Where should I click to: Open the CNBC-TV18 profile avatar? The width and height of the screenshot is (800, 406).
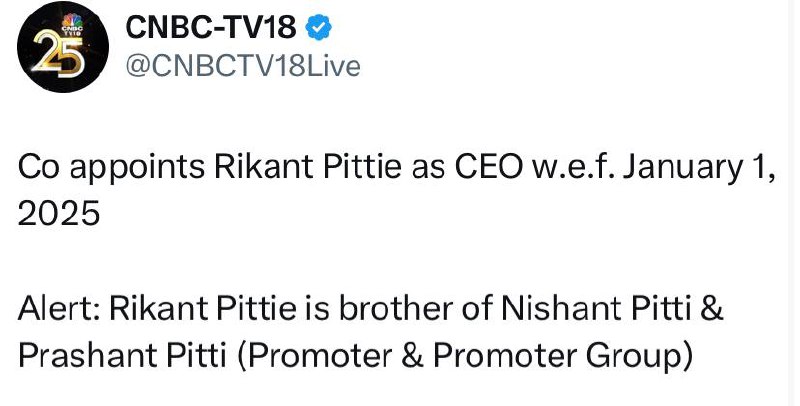(62, 47)
